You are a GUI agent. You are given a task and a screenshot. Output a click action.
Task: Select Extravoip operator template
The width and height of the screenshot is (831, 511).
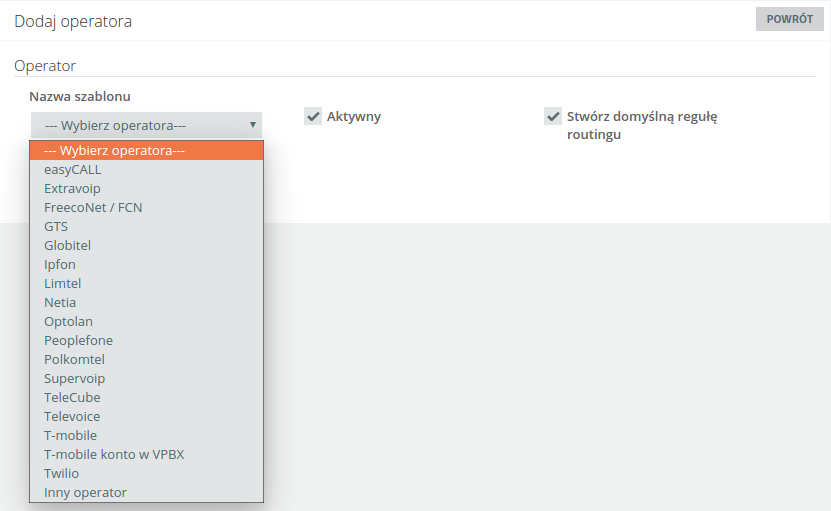(146, 189)
